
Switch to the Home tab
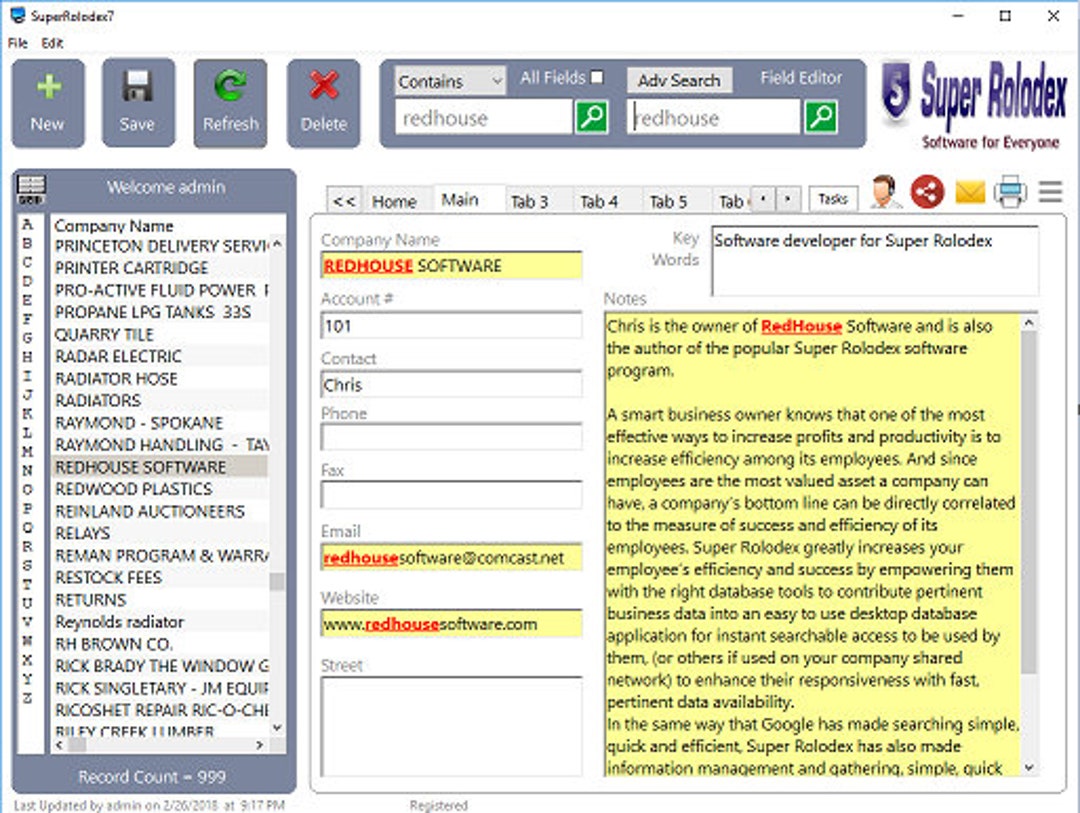tap(395, 201)
